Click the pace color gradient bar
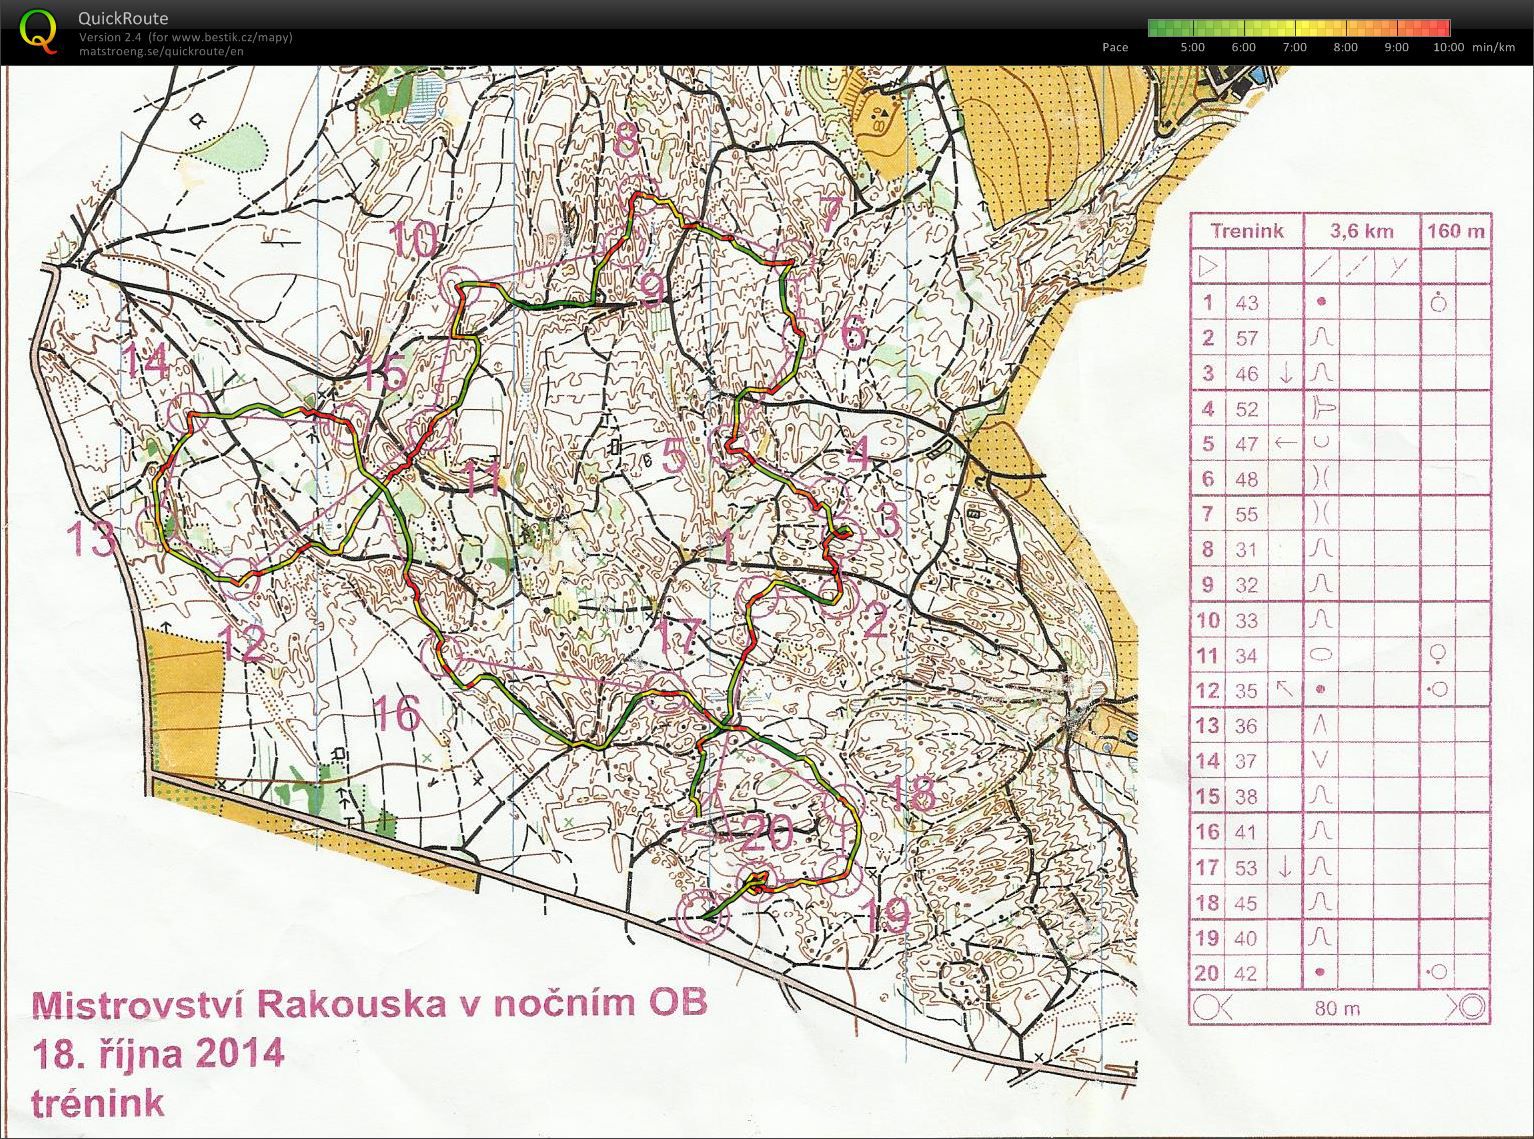The image size is (1534, 1139). click(1299, 28)
